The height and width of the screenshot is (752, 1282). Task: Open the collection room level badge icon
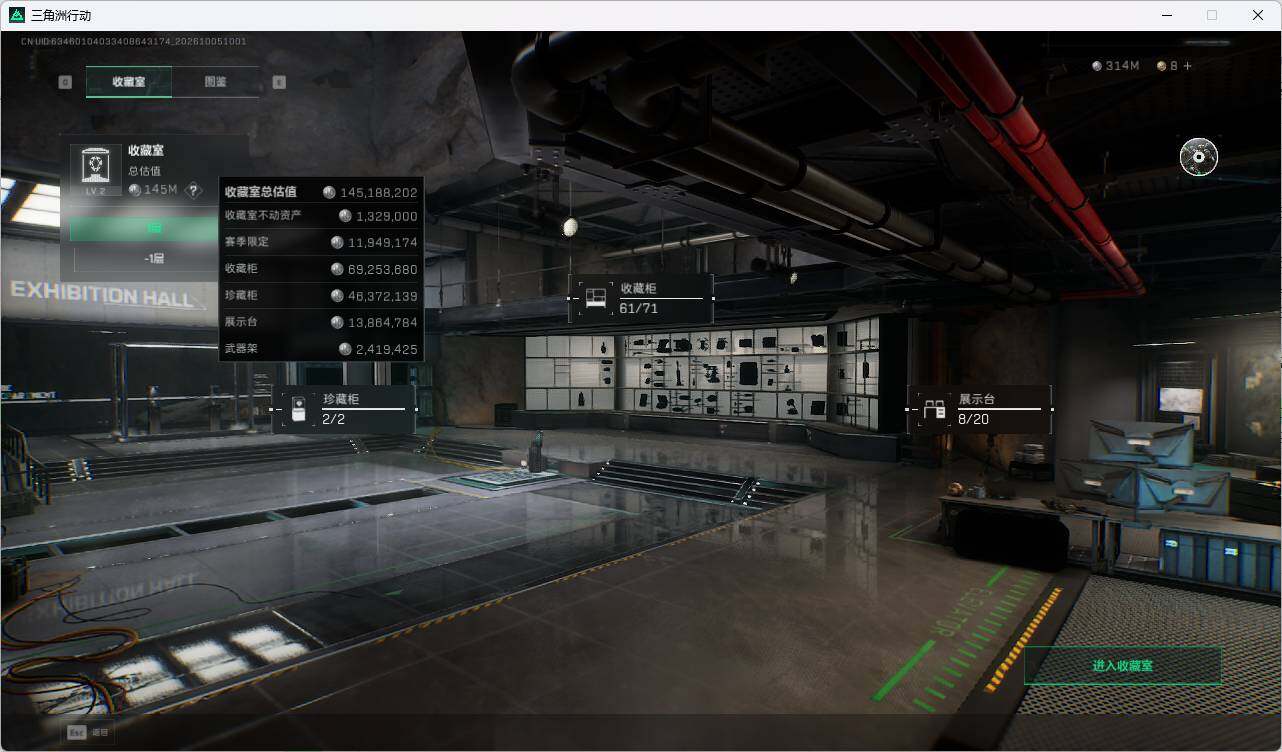tap(96, 170)
